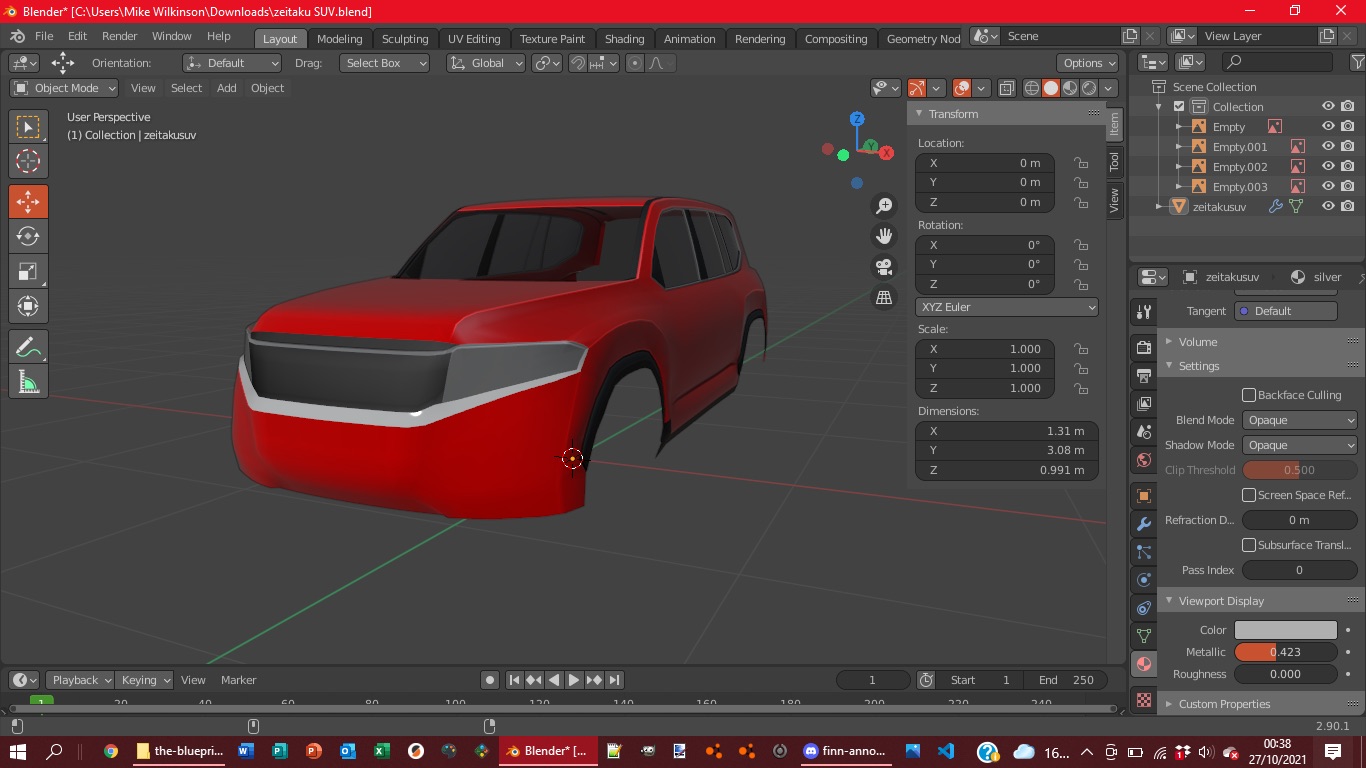Expand the Custom Properties panel

click(1224, 704)
